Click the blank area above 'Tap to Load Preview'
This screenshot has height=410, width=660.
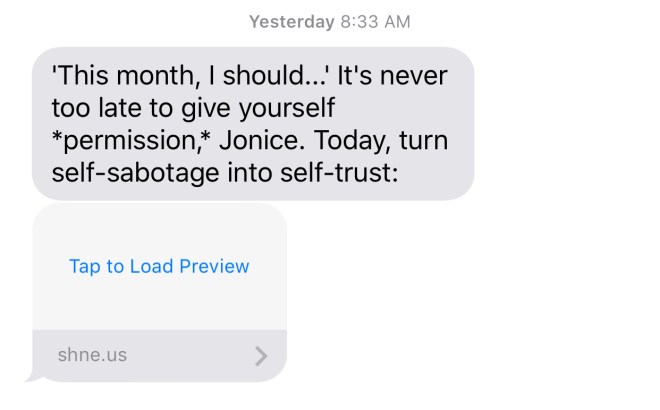pos(160,230)
